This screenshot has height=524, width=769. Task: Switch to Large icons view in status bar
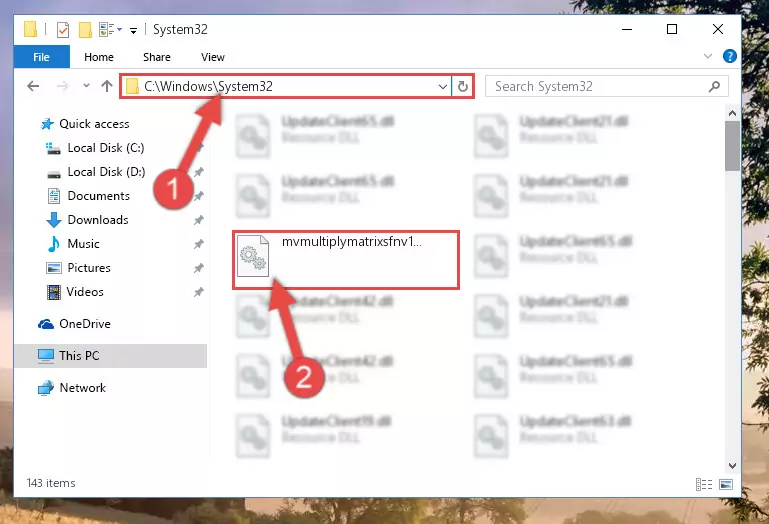[x=726, y=485]
